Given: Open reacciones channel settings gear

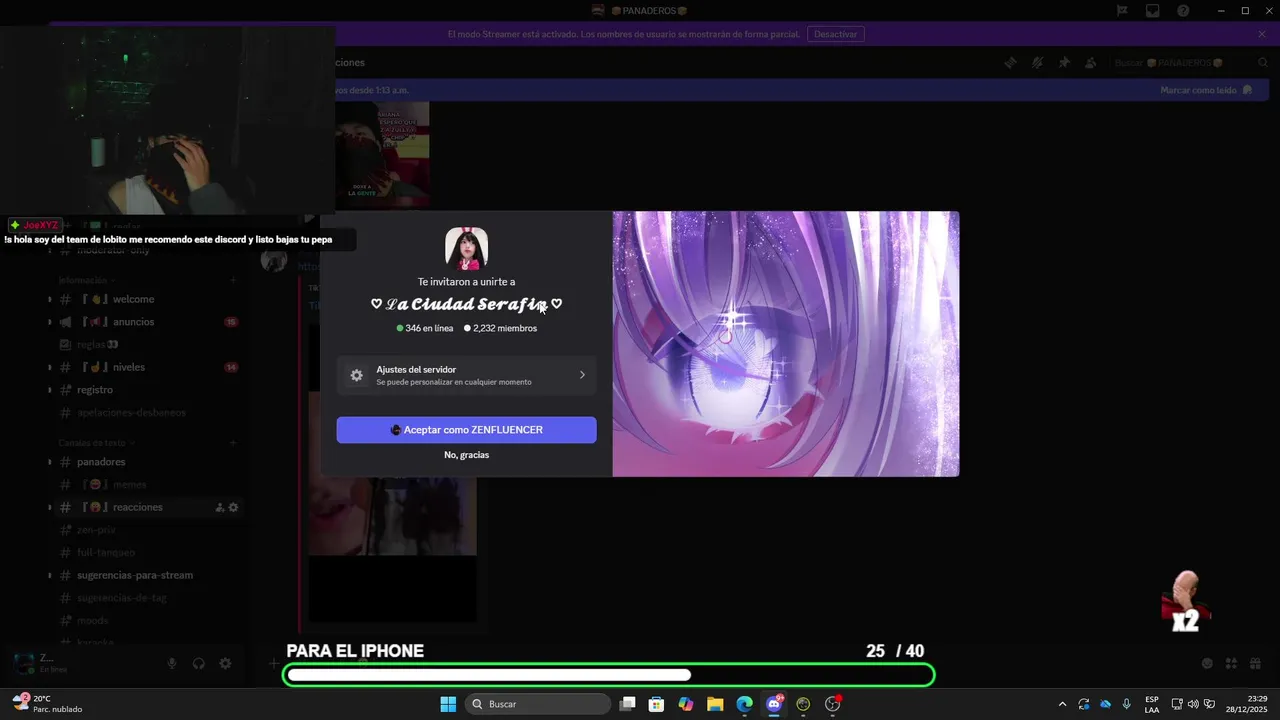Looking at the screenshot, I should (233, 507).
